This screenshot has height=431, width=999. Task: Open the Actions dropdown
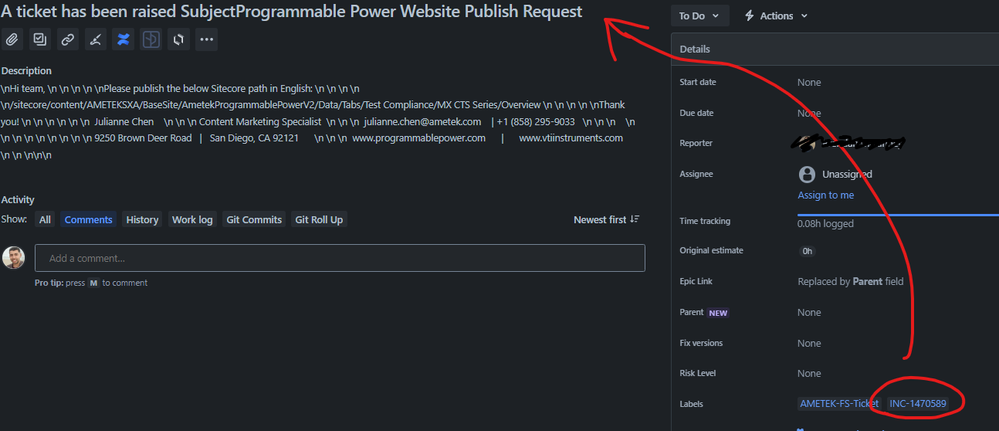(776, 16)
